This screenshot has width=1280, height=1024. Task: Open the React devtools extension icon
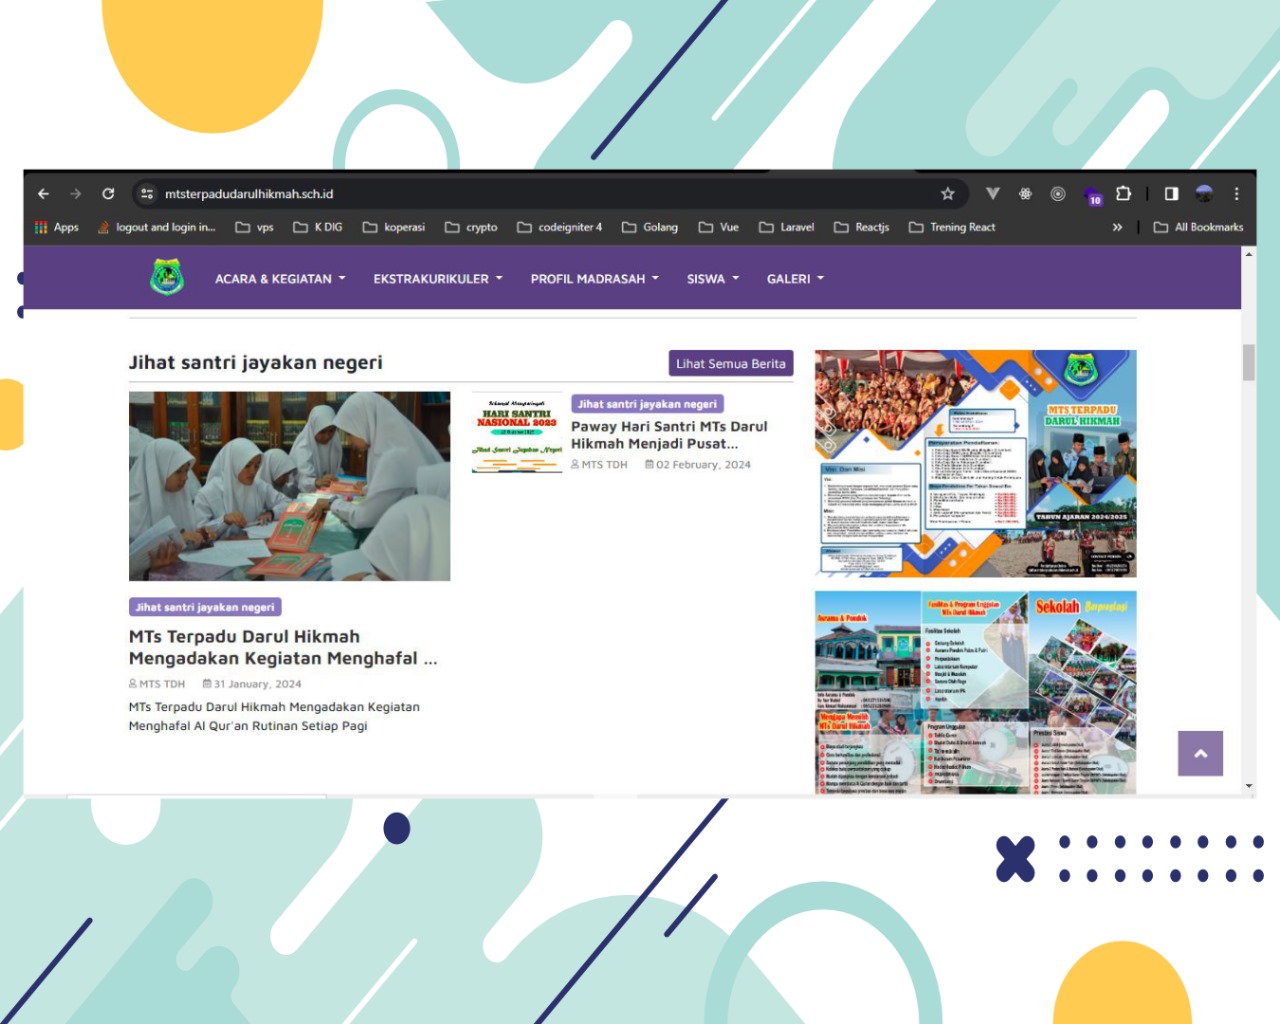coord(1025,194)
